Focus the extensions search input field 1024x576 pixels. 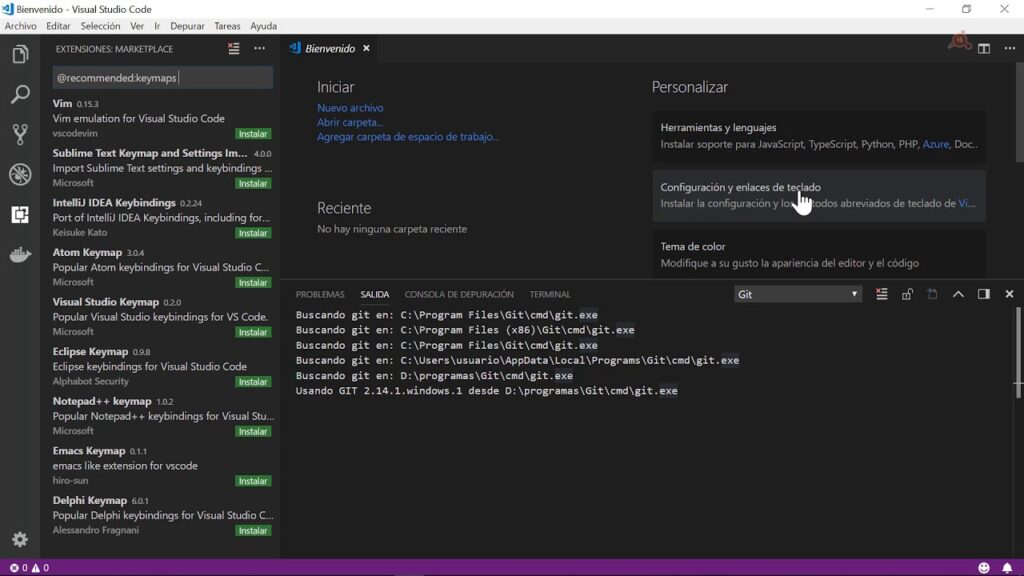click(162, 78)
